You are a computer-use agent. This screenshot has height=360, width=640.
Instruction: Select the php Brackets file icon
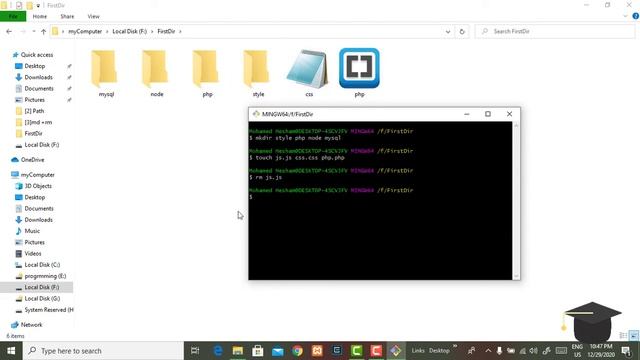[x=359, y=68]
